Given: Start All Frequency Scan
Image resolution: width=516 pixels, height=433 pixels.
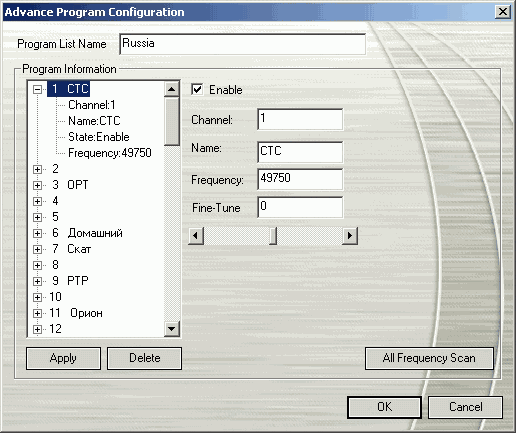Looking at the screenshot, I should [429, 358].
